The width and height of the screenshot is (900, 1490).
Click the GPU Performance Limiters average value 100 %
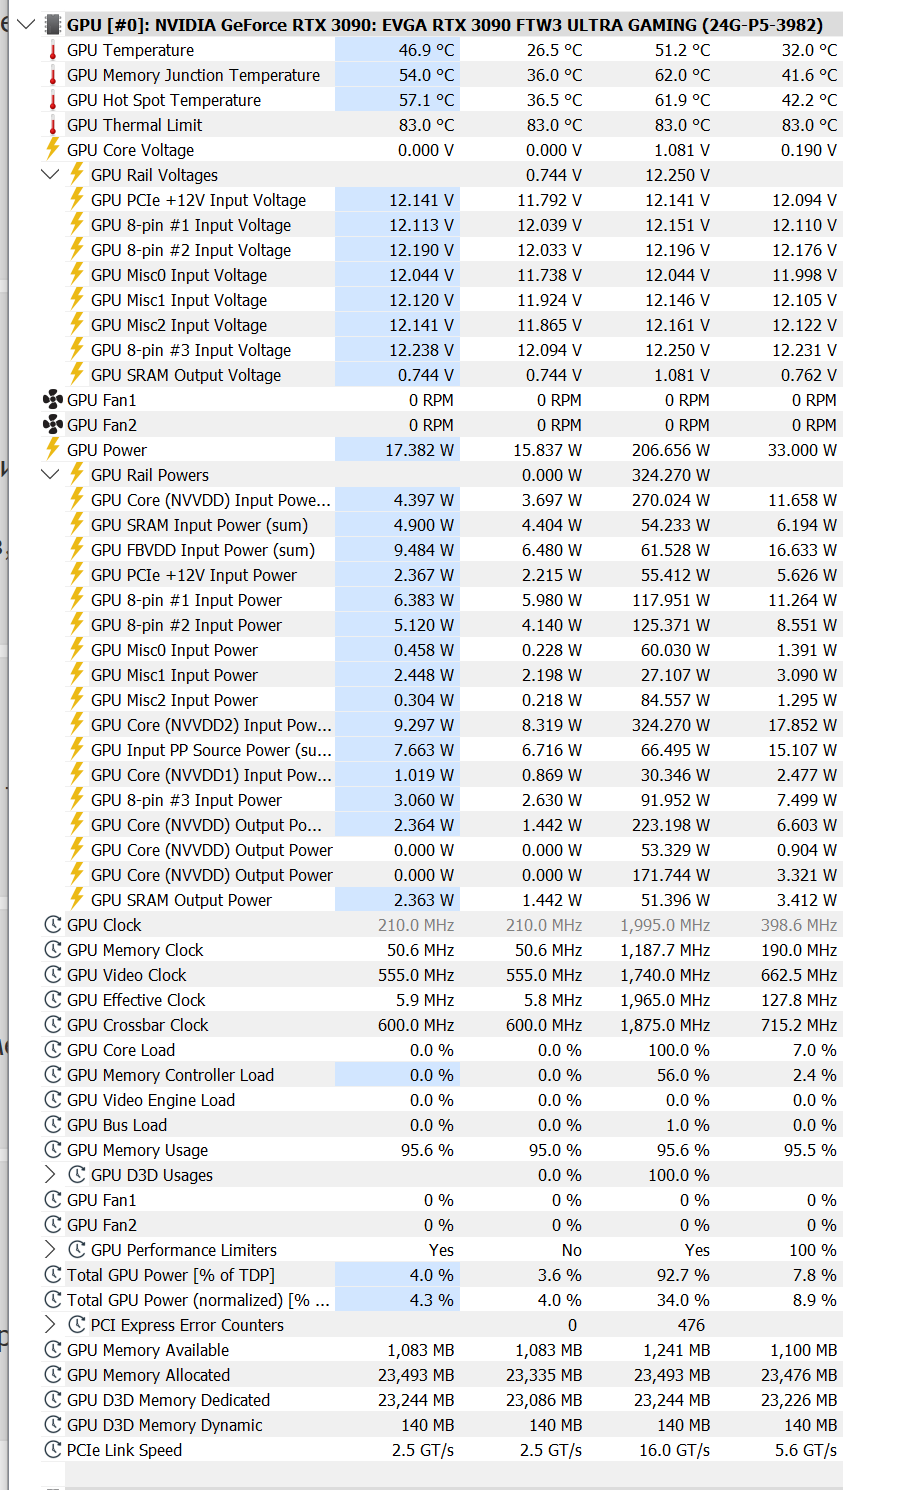click(x=813, y=1250)
